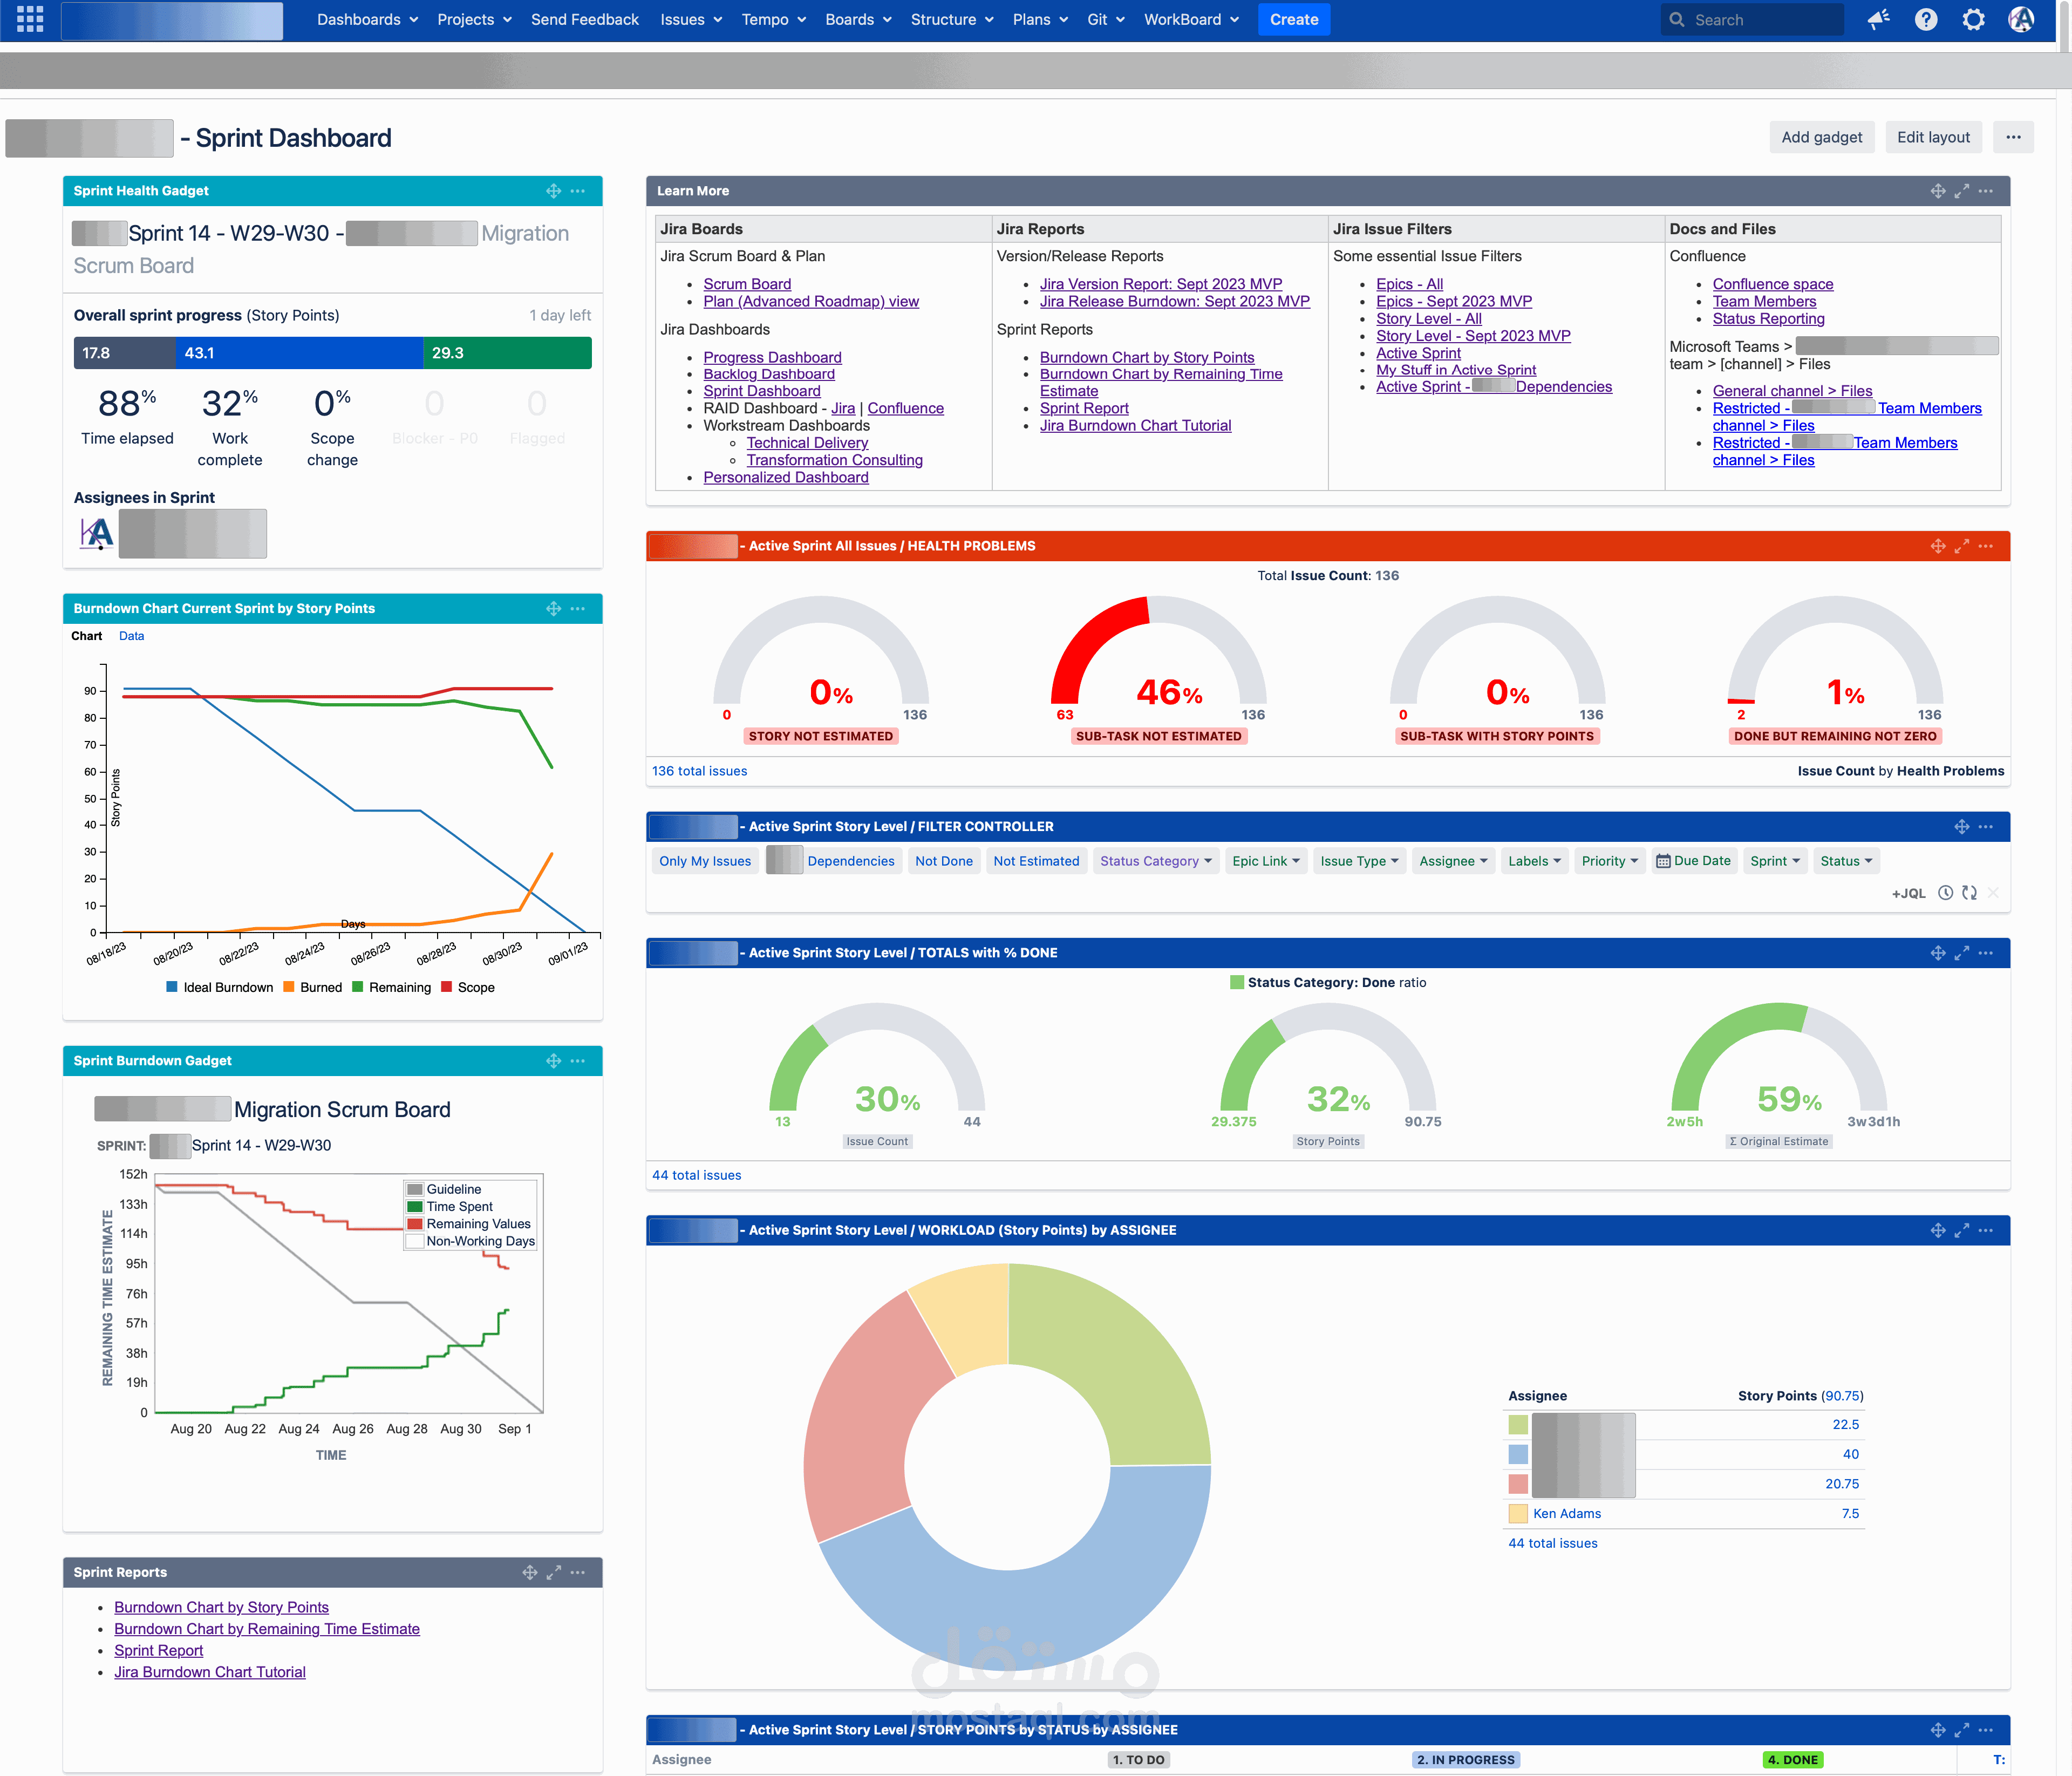Expand the Status Category filter dropdown
The image size is (2072, 1776).
pyautogui.click(x=1156, y=861)
